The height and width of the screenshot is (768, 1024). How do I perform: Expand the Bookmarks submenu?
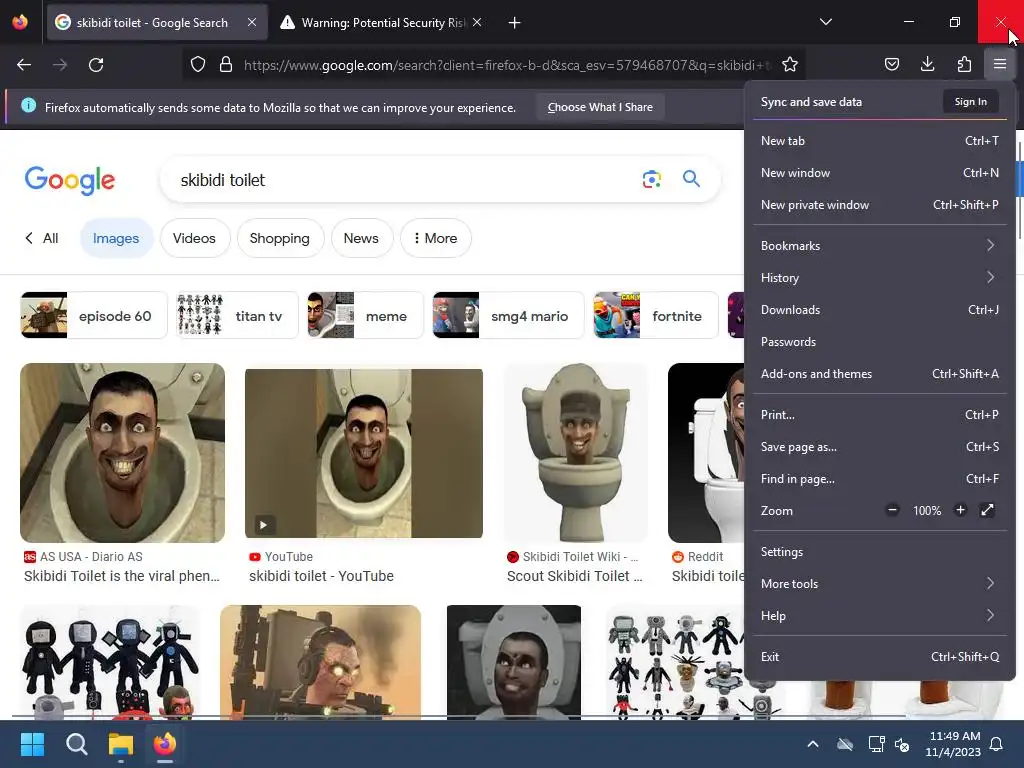[880, 246]
